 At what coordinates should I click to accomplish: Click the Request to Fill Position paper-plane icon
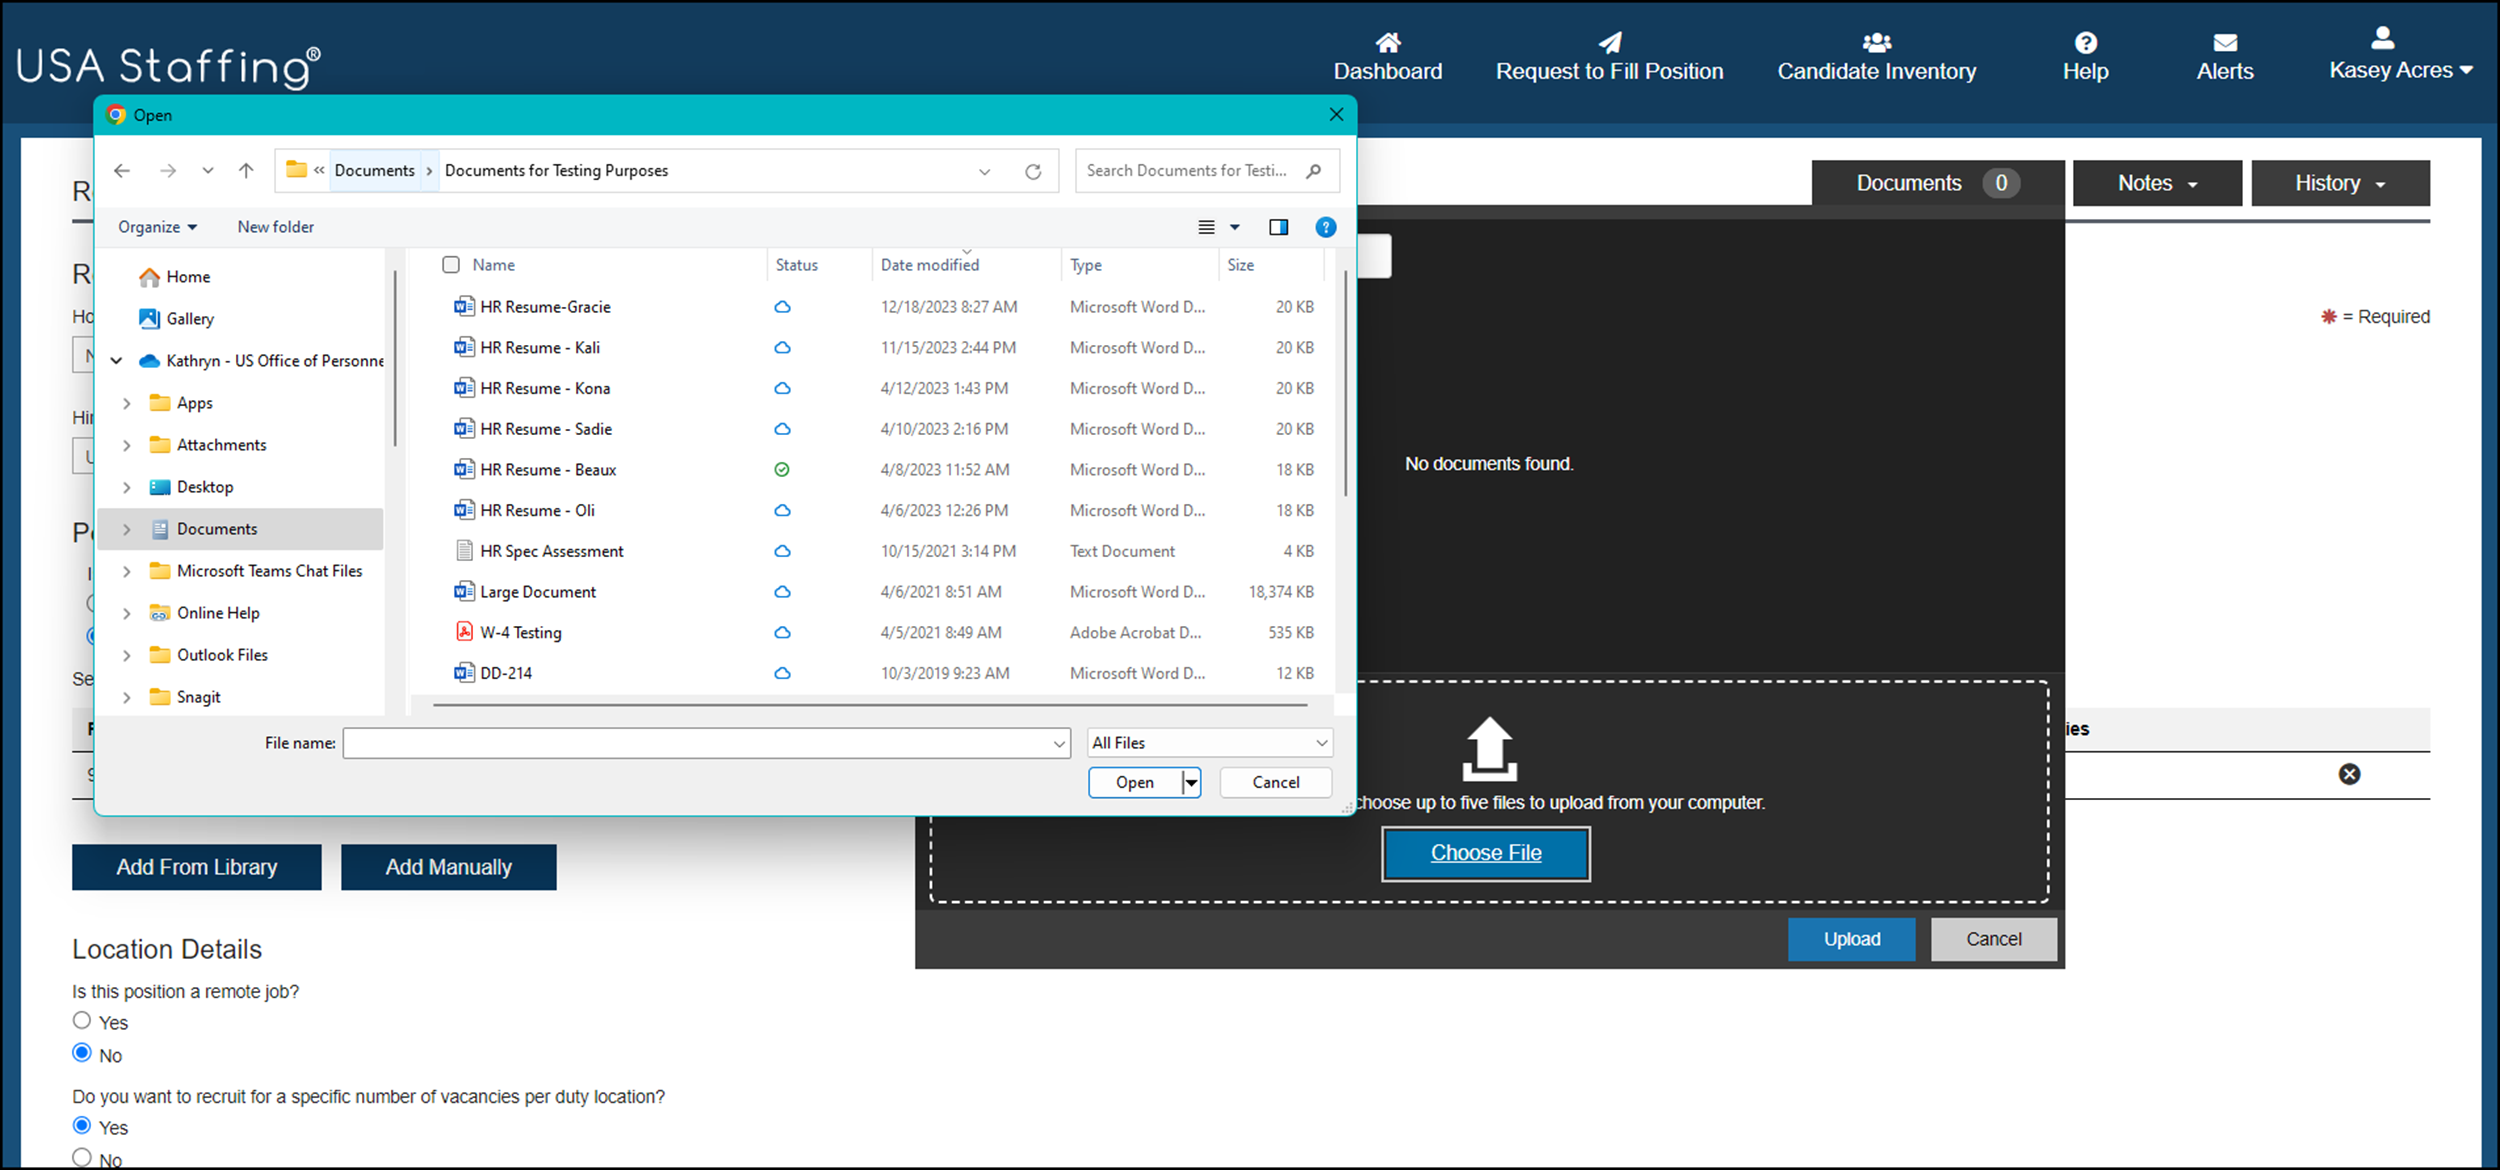point(1610,42)
